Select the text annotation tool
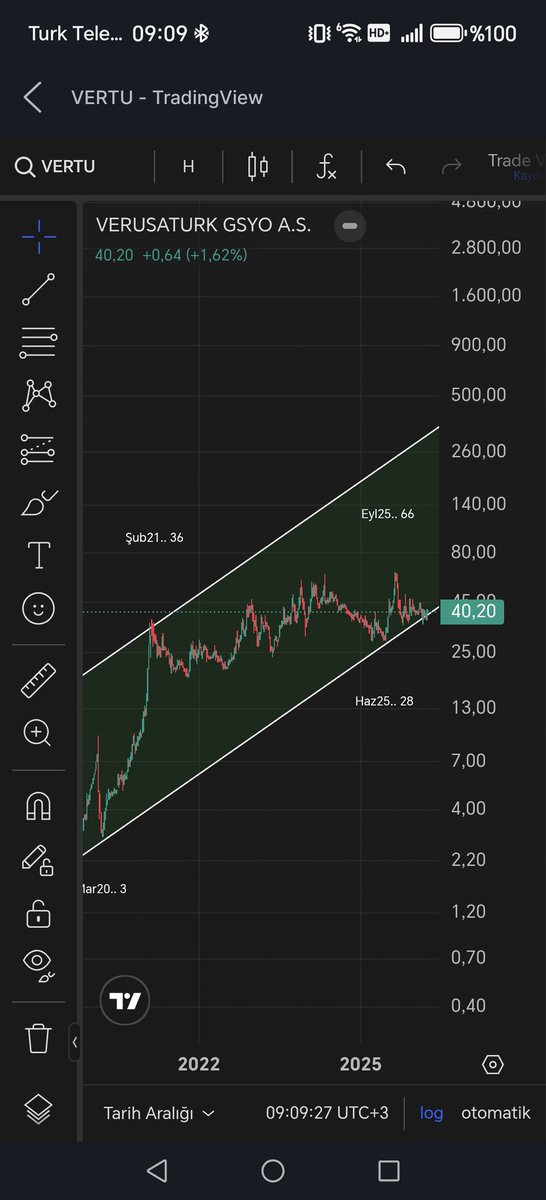The image size is (546, 1200). click(x=39, y=555)
